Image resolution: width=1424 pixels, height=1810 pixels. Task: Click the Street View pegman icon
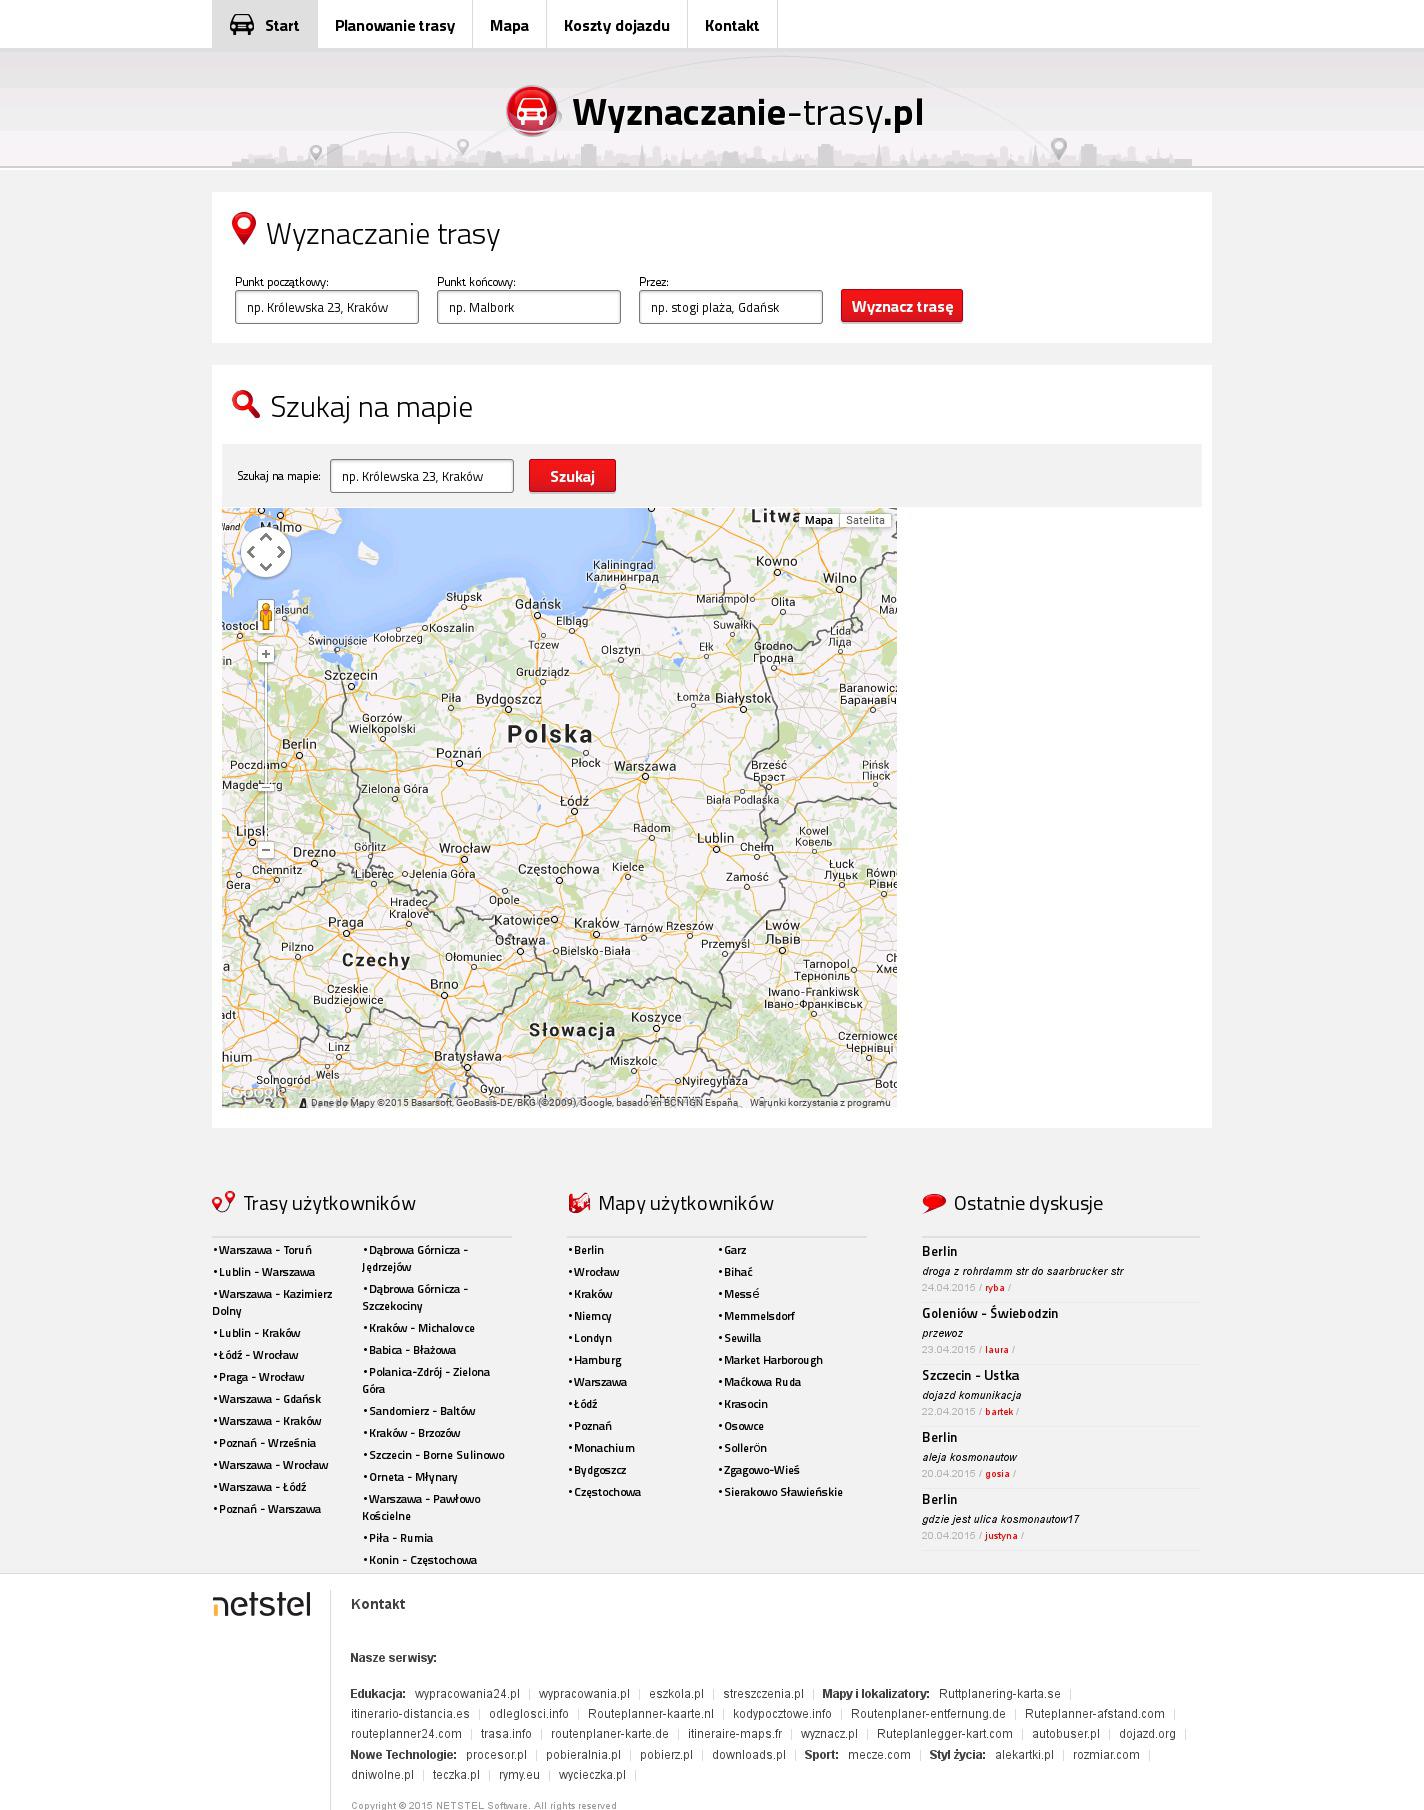tap(266, 616)
